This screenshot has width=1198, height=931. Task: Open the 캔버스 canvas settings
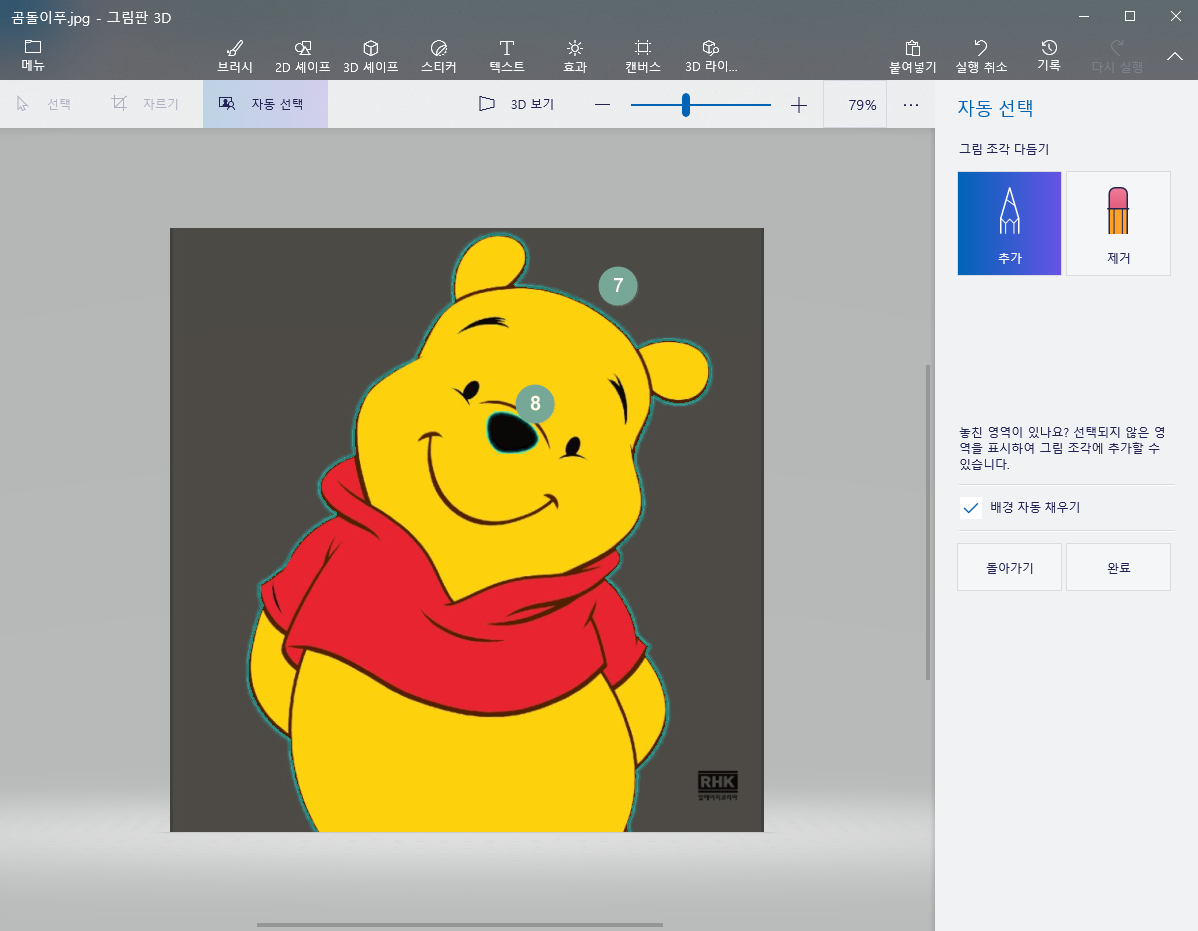(x=643, y=57)
